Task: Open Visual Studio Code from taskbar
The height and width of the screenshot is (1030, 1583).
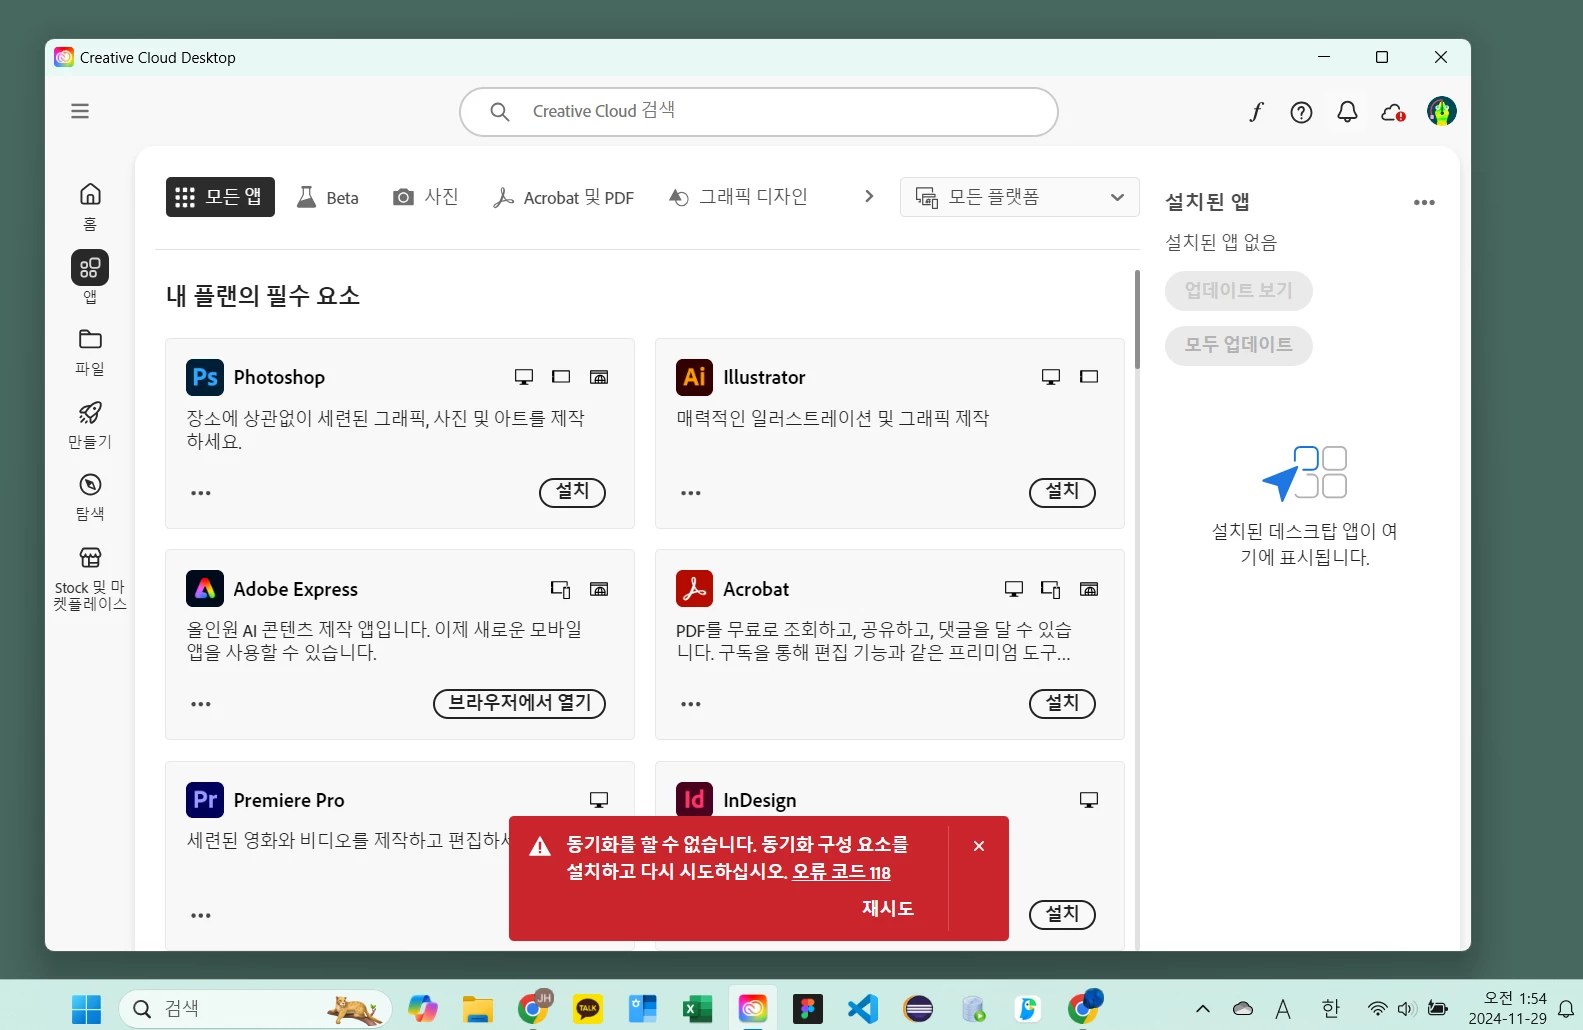Action: (862, 1009)
